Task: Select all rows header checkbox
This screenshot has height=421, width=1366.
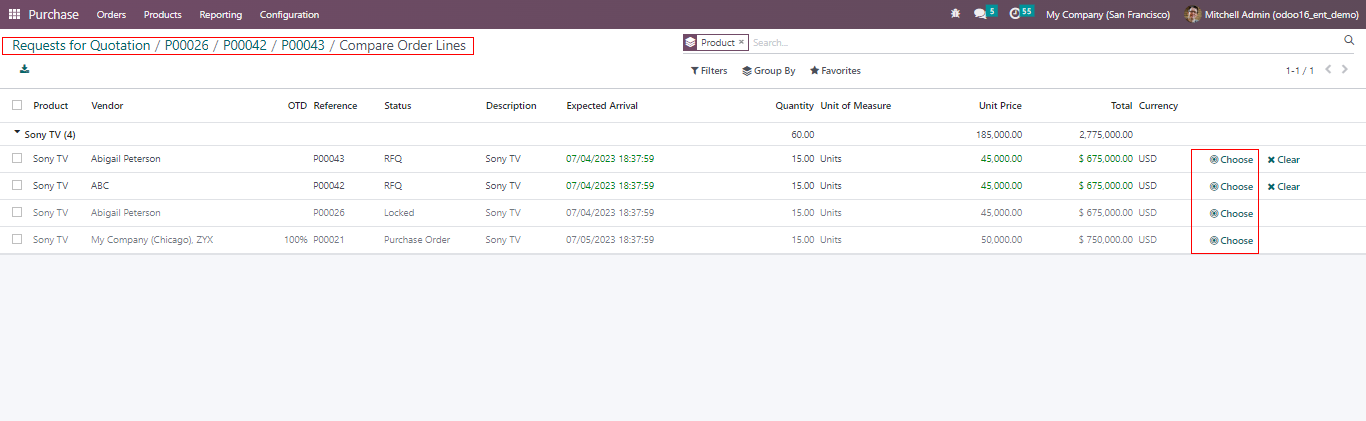Action: coord(17,105)
